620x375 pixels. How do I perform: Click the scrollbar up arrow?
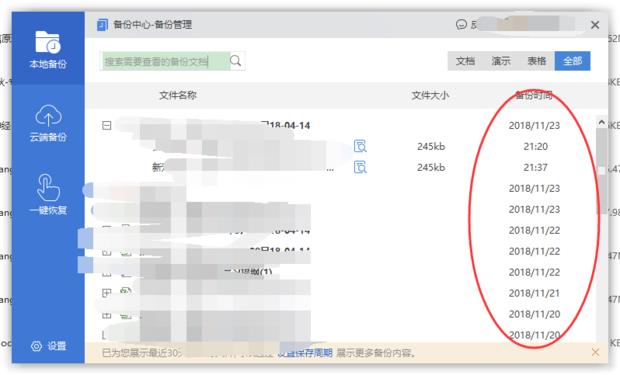tap(601, 122)
